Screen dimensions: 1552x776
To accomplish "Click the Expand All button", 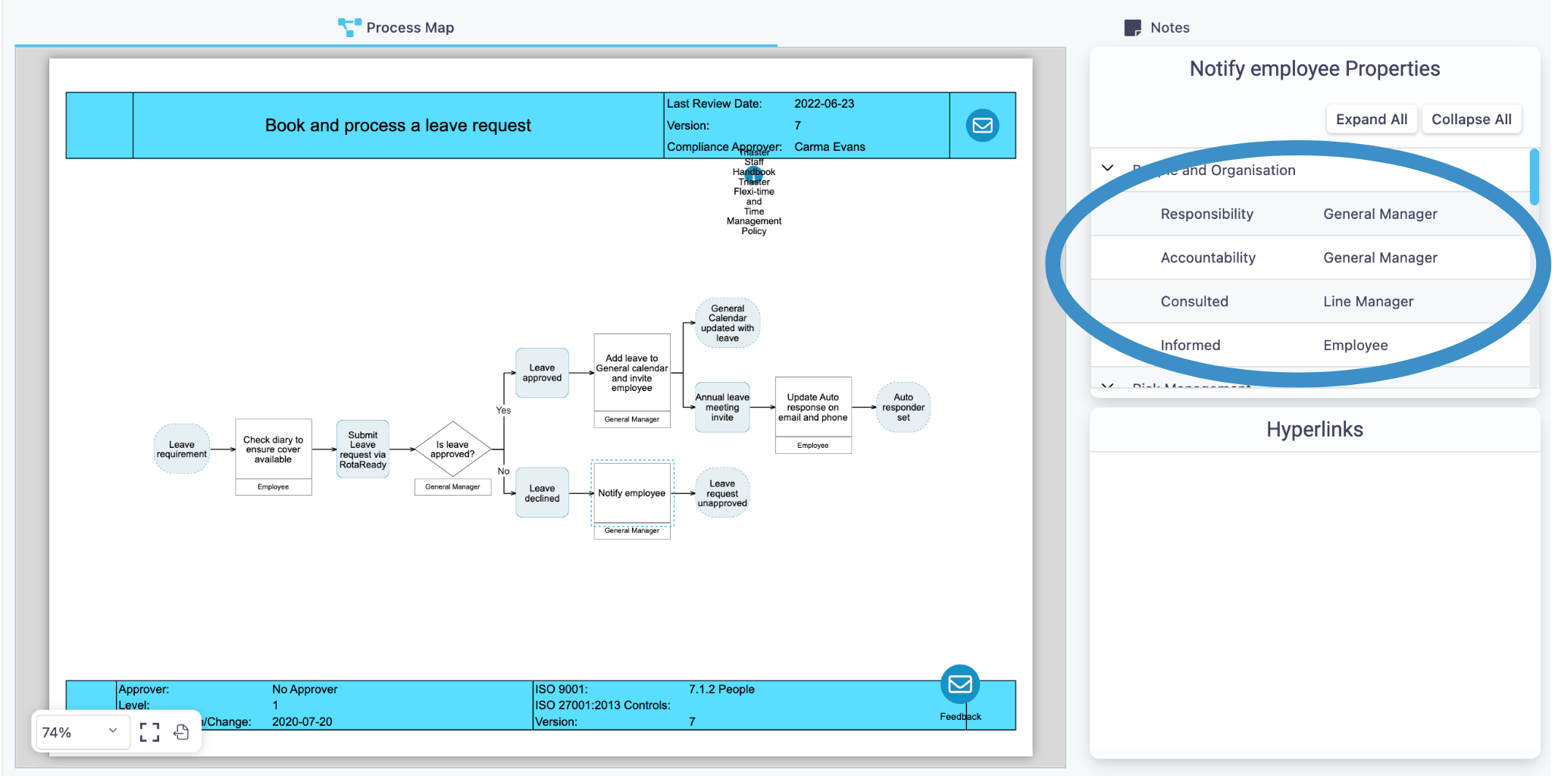I will (x=1371, y=118).
